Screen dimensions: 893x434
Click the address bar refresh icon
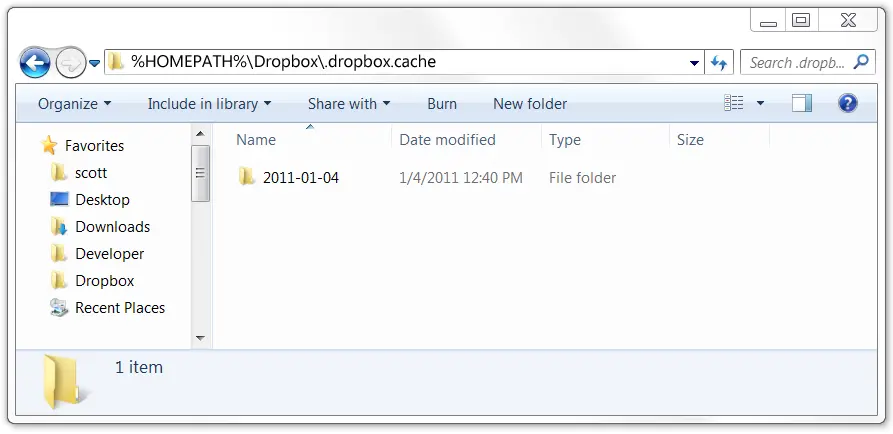coord(718,62)
